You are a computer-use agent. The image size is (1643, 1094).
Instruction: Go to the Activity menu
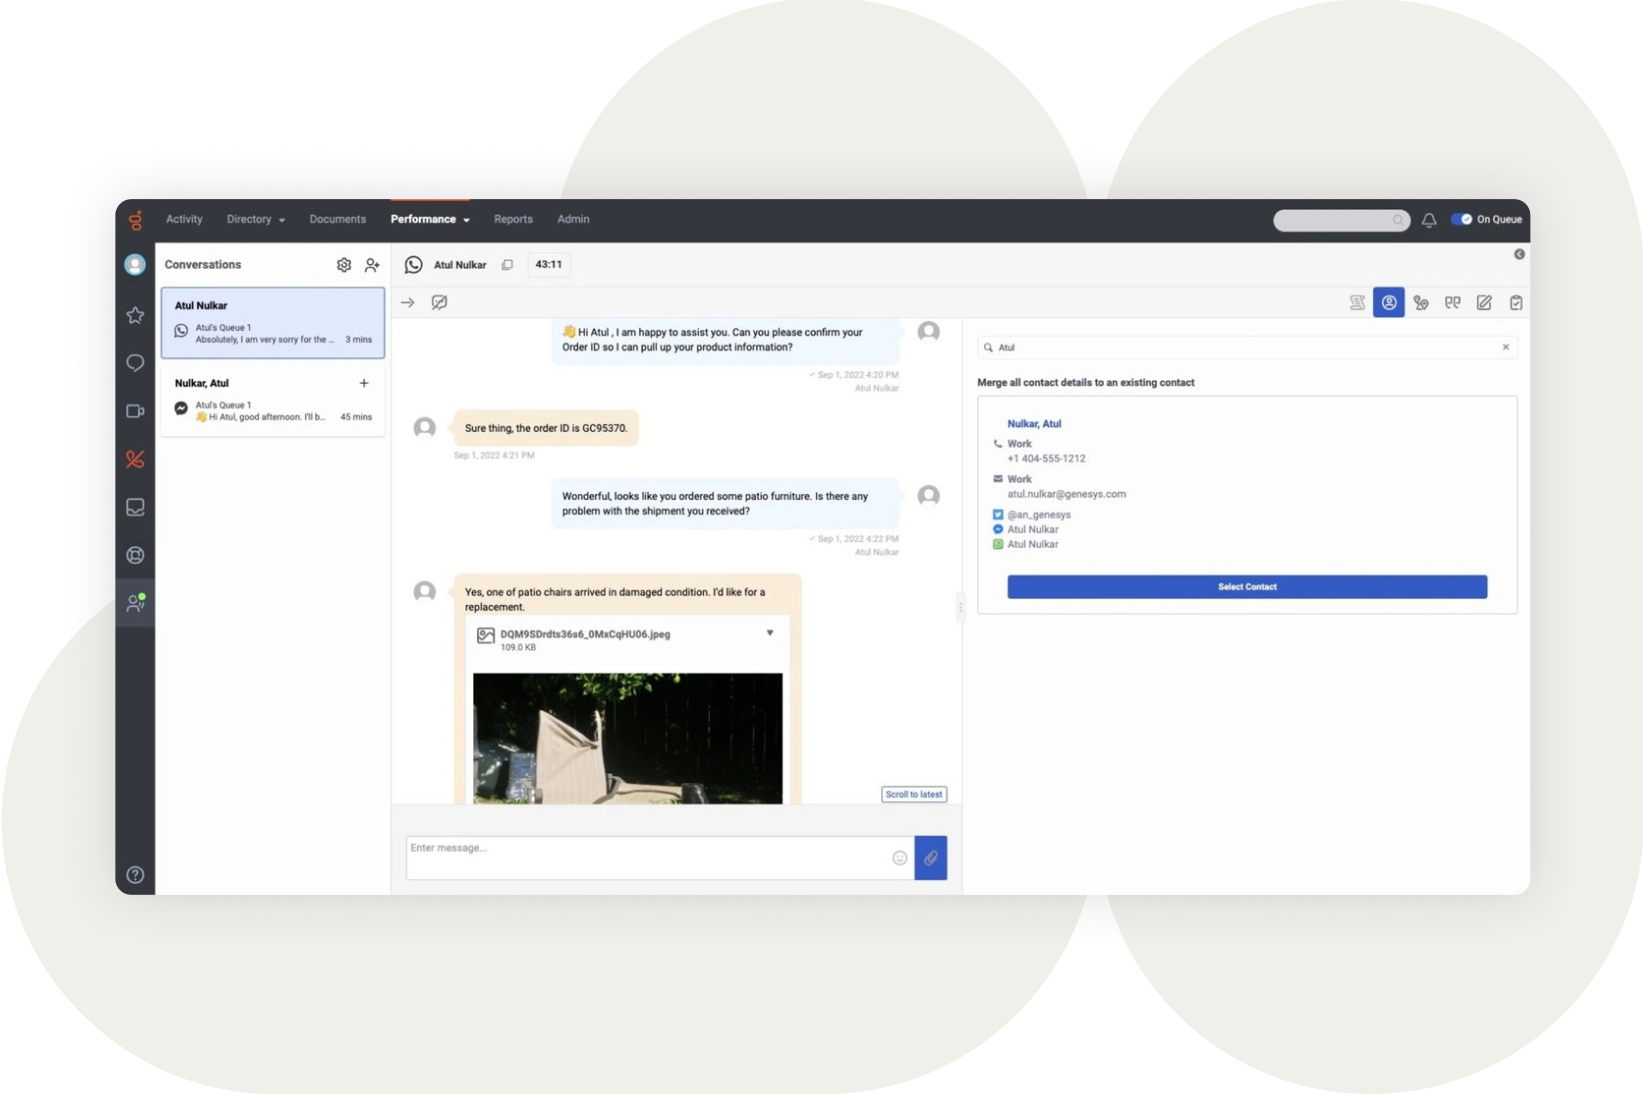coord(184,220)
